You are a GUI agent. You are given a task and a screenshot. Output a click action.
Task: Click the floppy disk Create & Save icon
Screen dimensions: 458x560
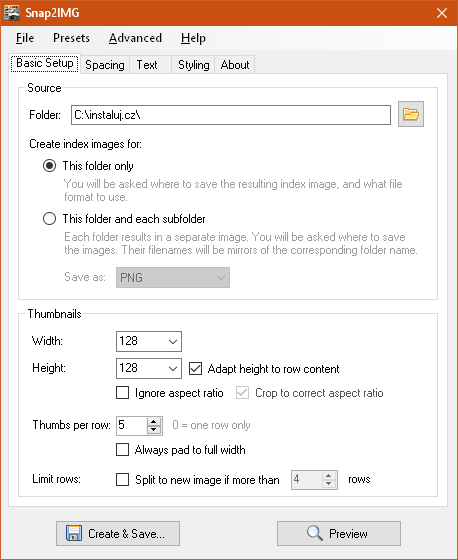74,533
